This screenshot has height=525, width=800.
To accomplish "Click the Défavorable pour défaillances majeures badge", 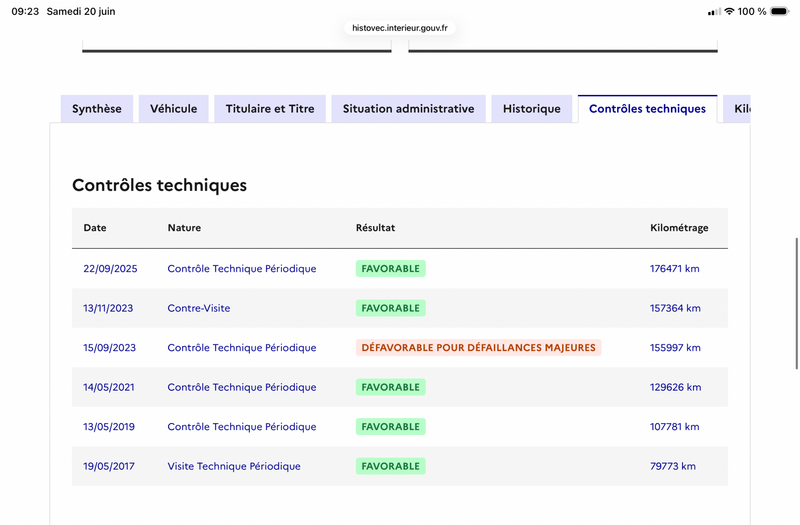I will click(479, 347).
